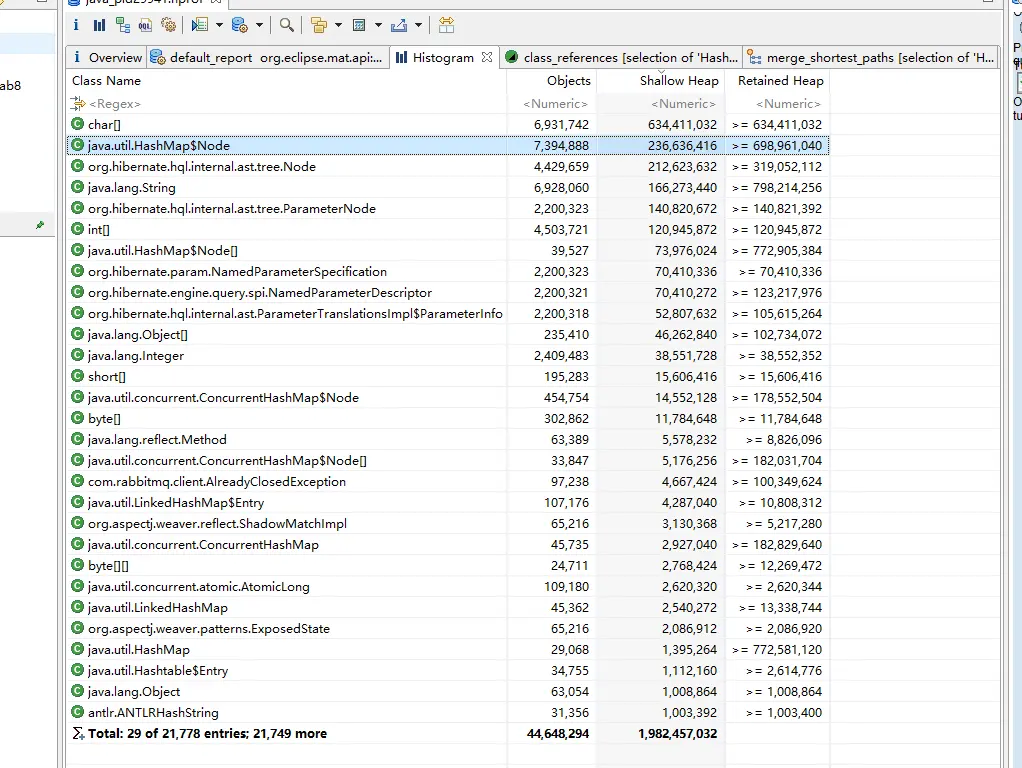Click the class icon beside int[]
Screen dimensions: 1022x768
click(78, 229)
